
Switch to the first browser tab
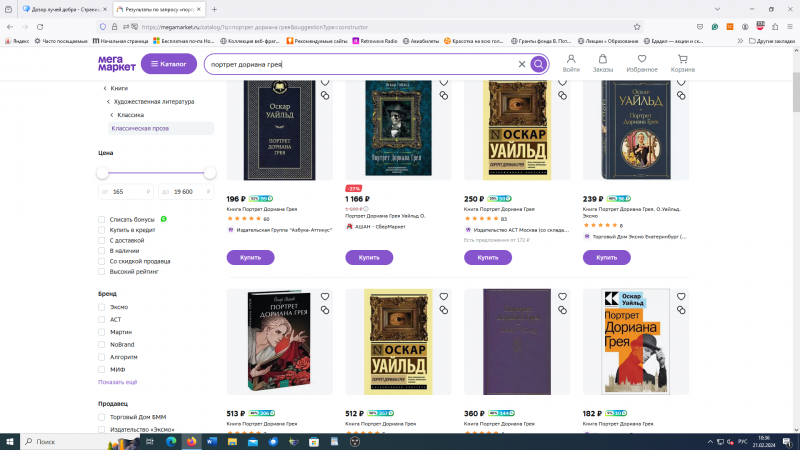[65, 9]
